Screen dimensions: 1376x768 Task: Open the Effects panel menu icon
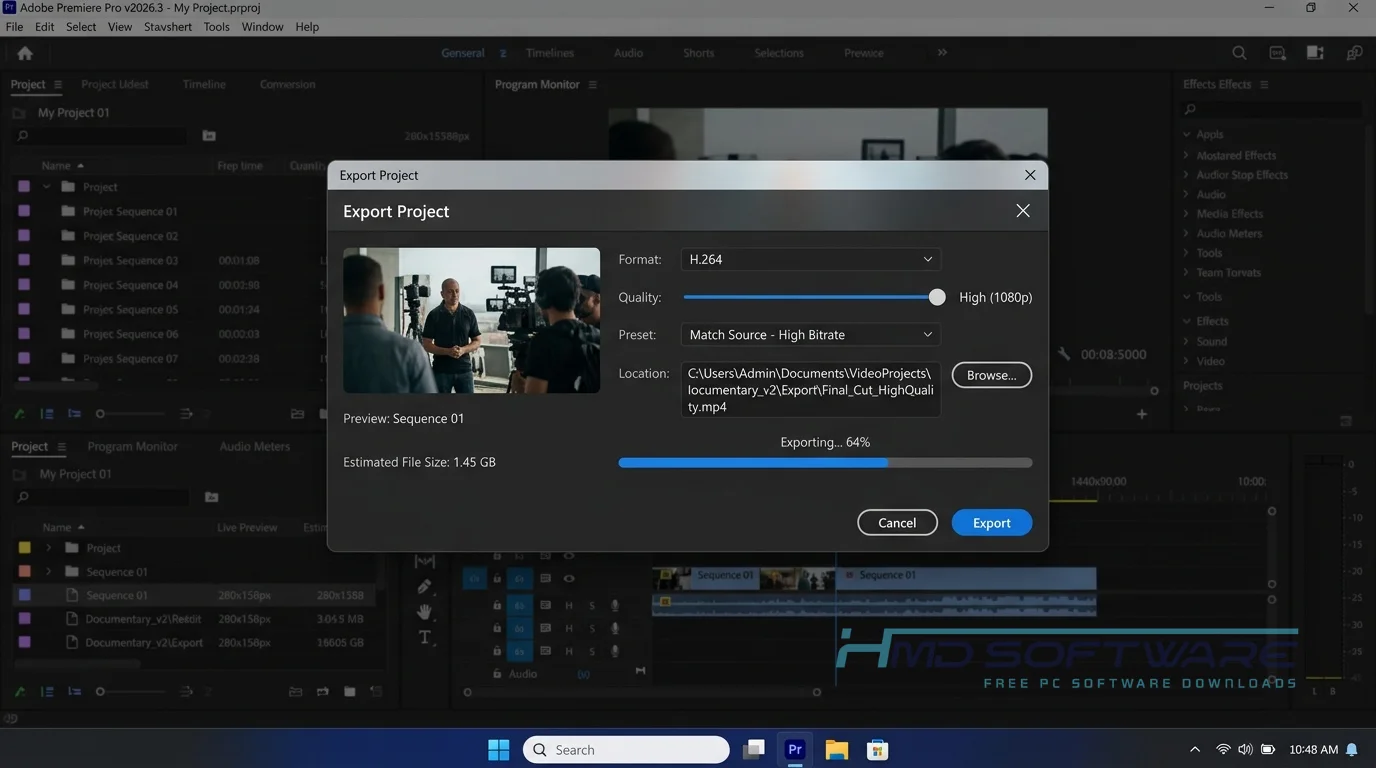pyautogui.click(x=1264, y=84)
